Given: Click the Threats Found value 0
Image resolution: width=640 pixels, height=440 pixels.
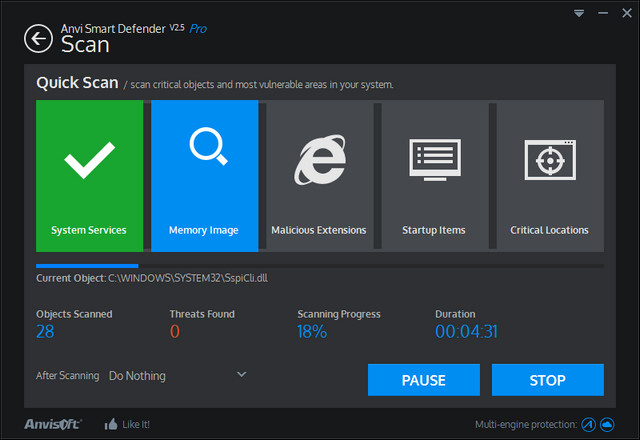Looking at the screenshot, I should click(175, 331).
